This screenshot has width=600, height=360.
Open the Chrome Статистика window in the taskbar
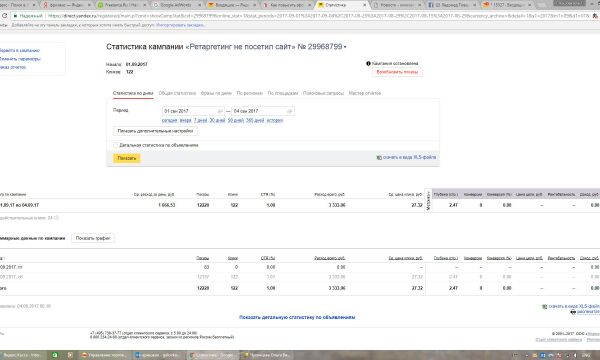point(212,355)
